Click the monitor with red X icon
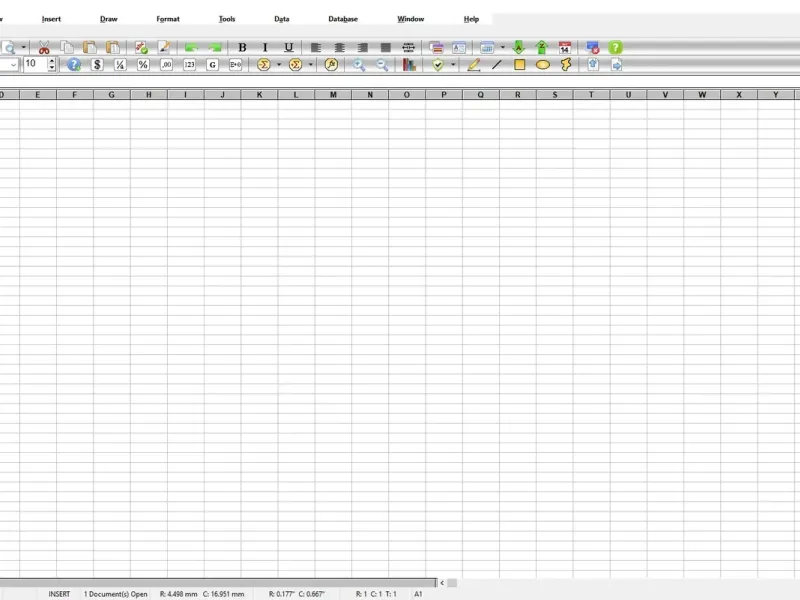Screen dimensions: 800x600 point(592,47)
